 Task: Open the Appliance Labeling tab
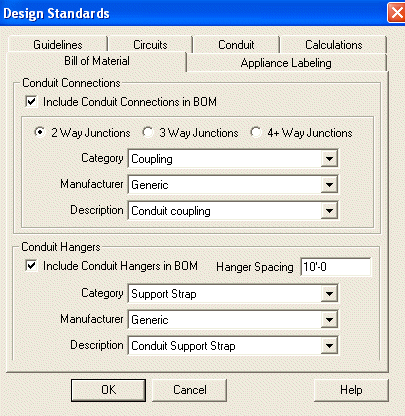pos(286,63)
